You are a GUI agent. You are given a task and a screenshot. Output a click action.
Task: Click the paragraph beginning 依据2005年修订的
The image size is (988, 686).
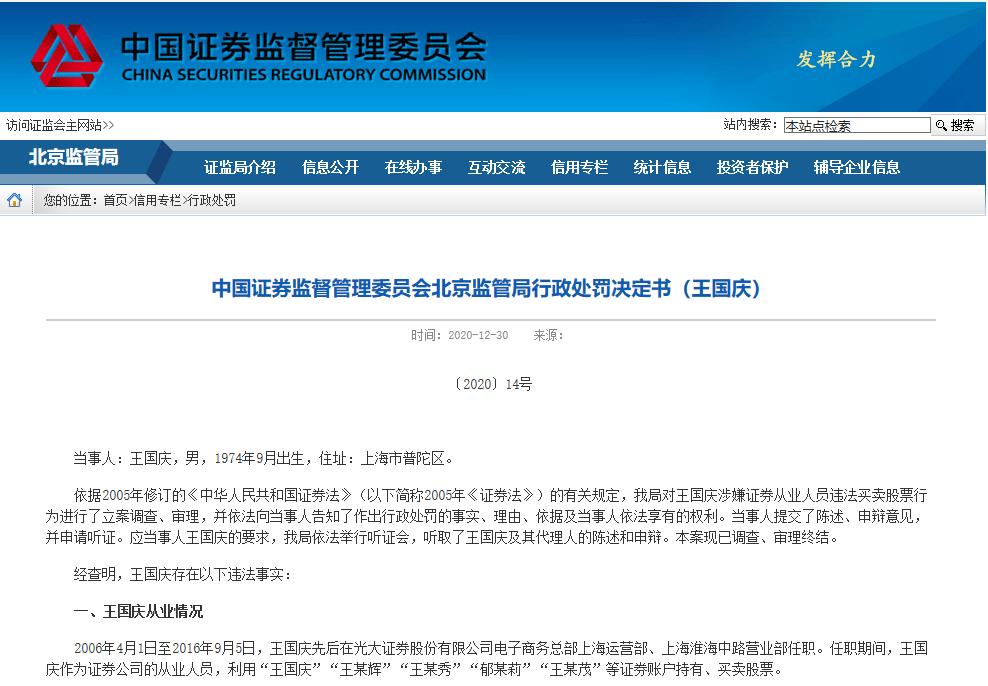(486, 517)
